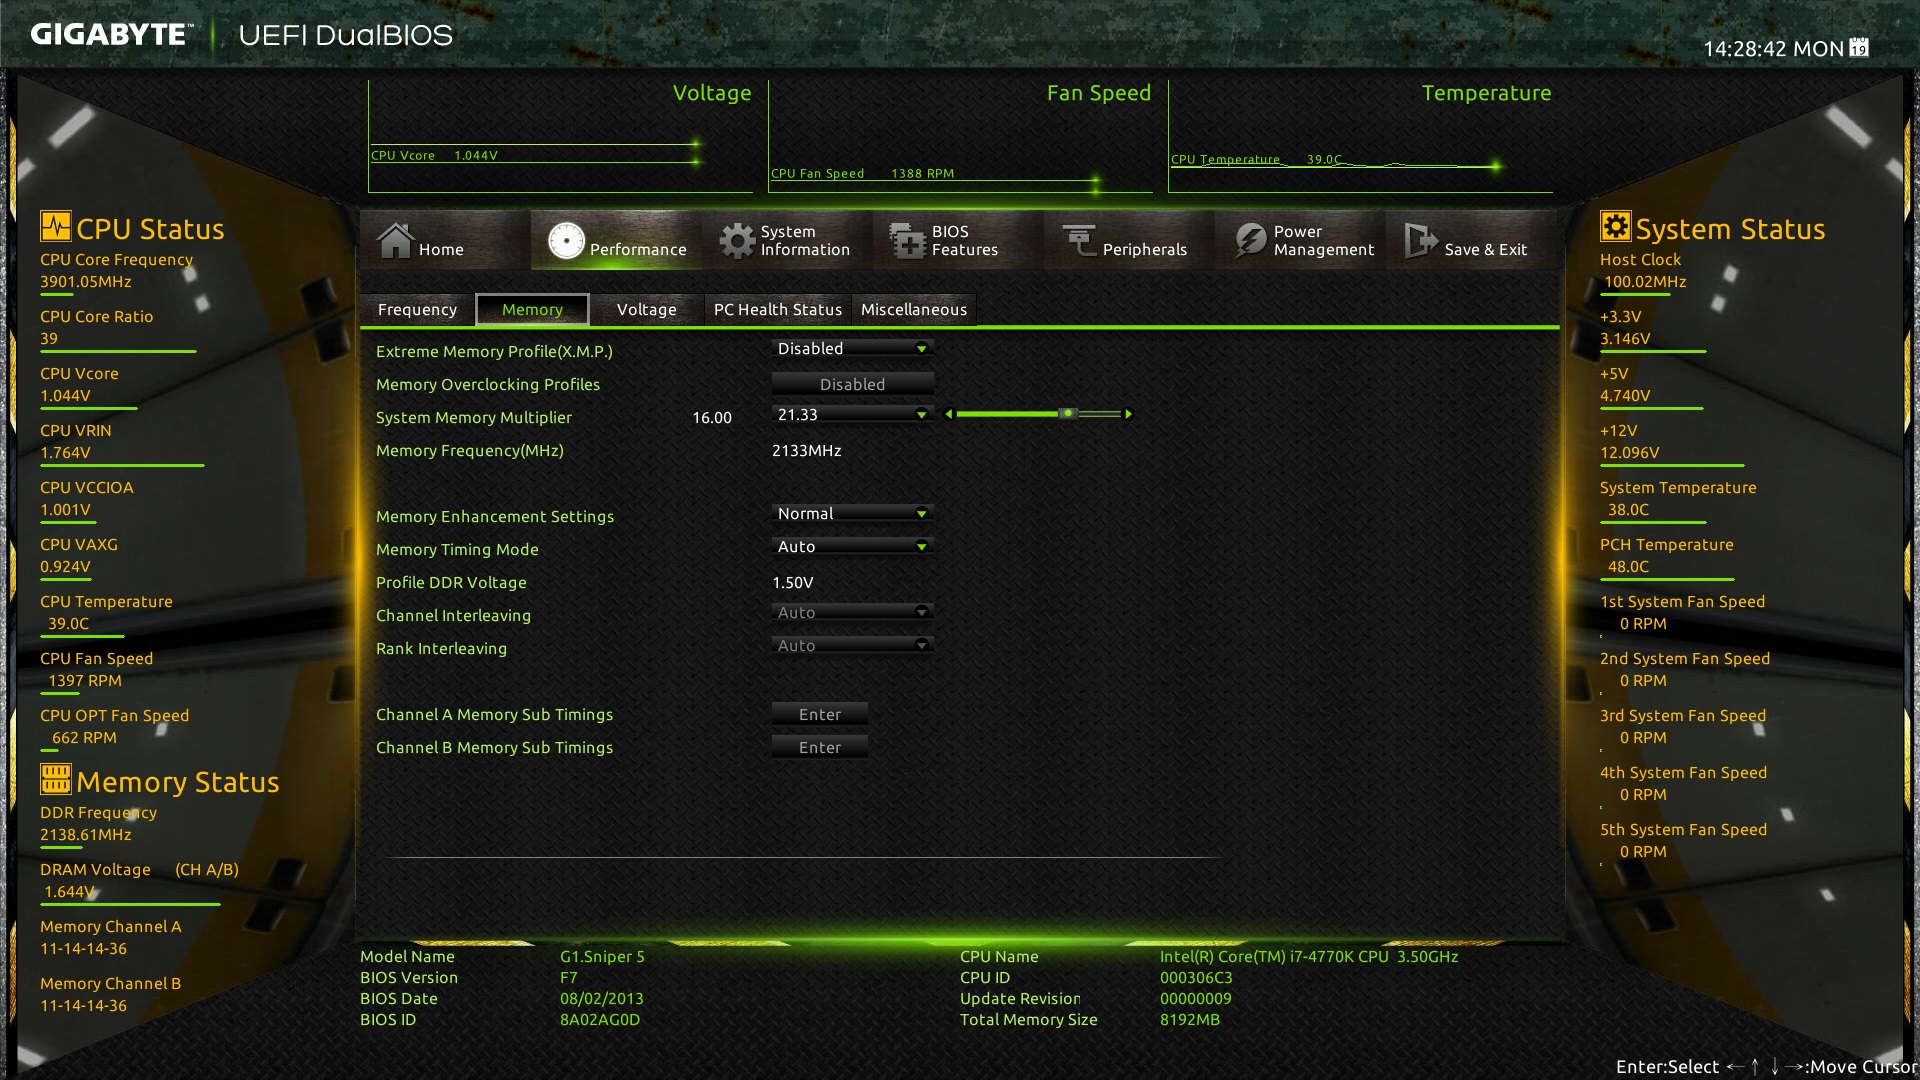Click the Profile DDR Voltage 1.50V value
1920x1080 pixels.
coord(792,582)
